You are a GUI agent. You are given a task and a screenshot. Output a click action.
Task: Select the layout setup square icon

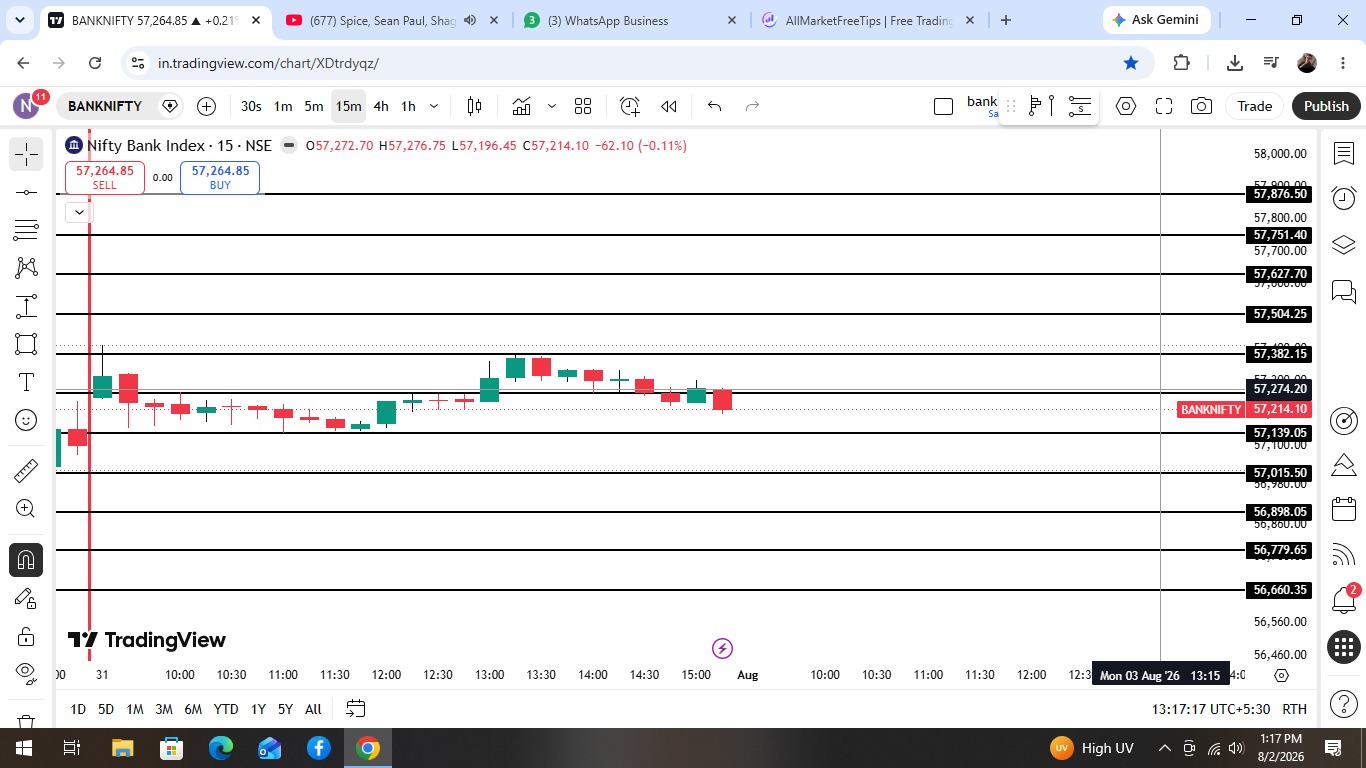tap(943, 106)
